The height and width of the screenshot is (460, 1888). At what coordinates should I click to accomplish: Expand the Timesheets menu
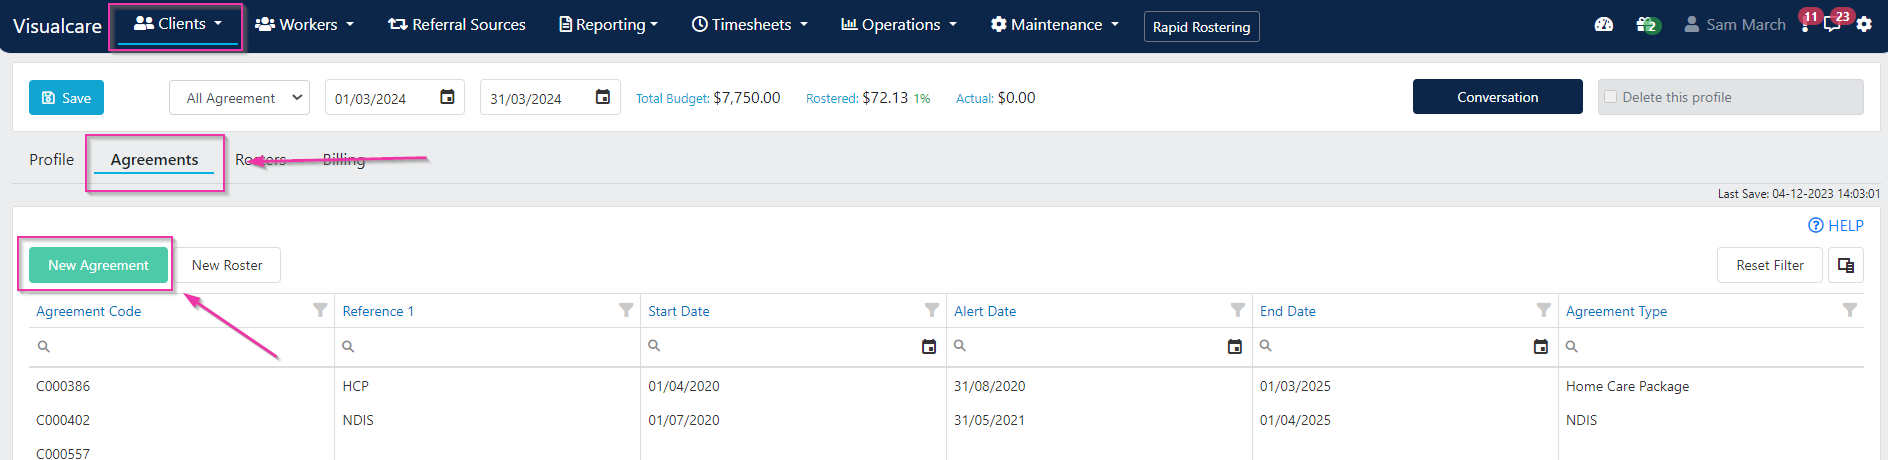(749, 24)
